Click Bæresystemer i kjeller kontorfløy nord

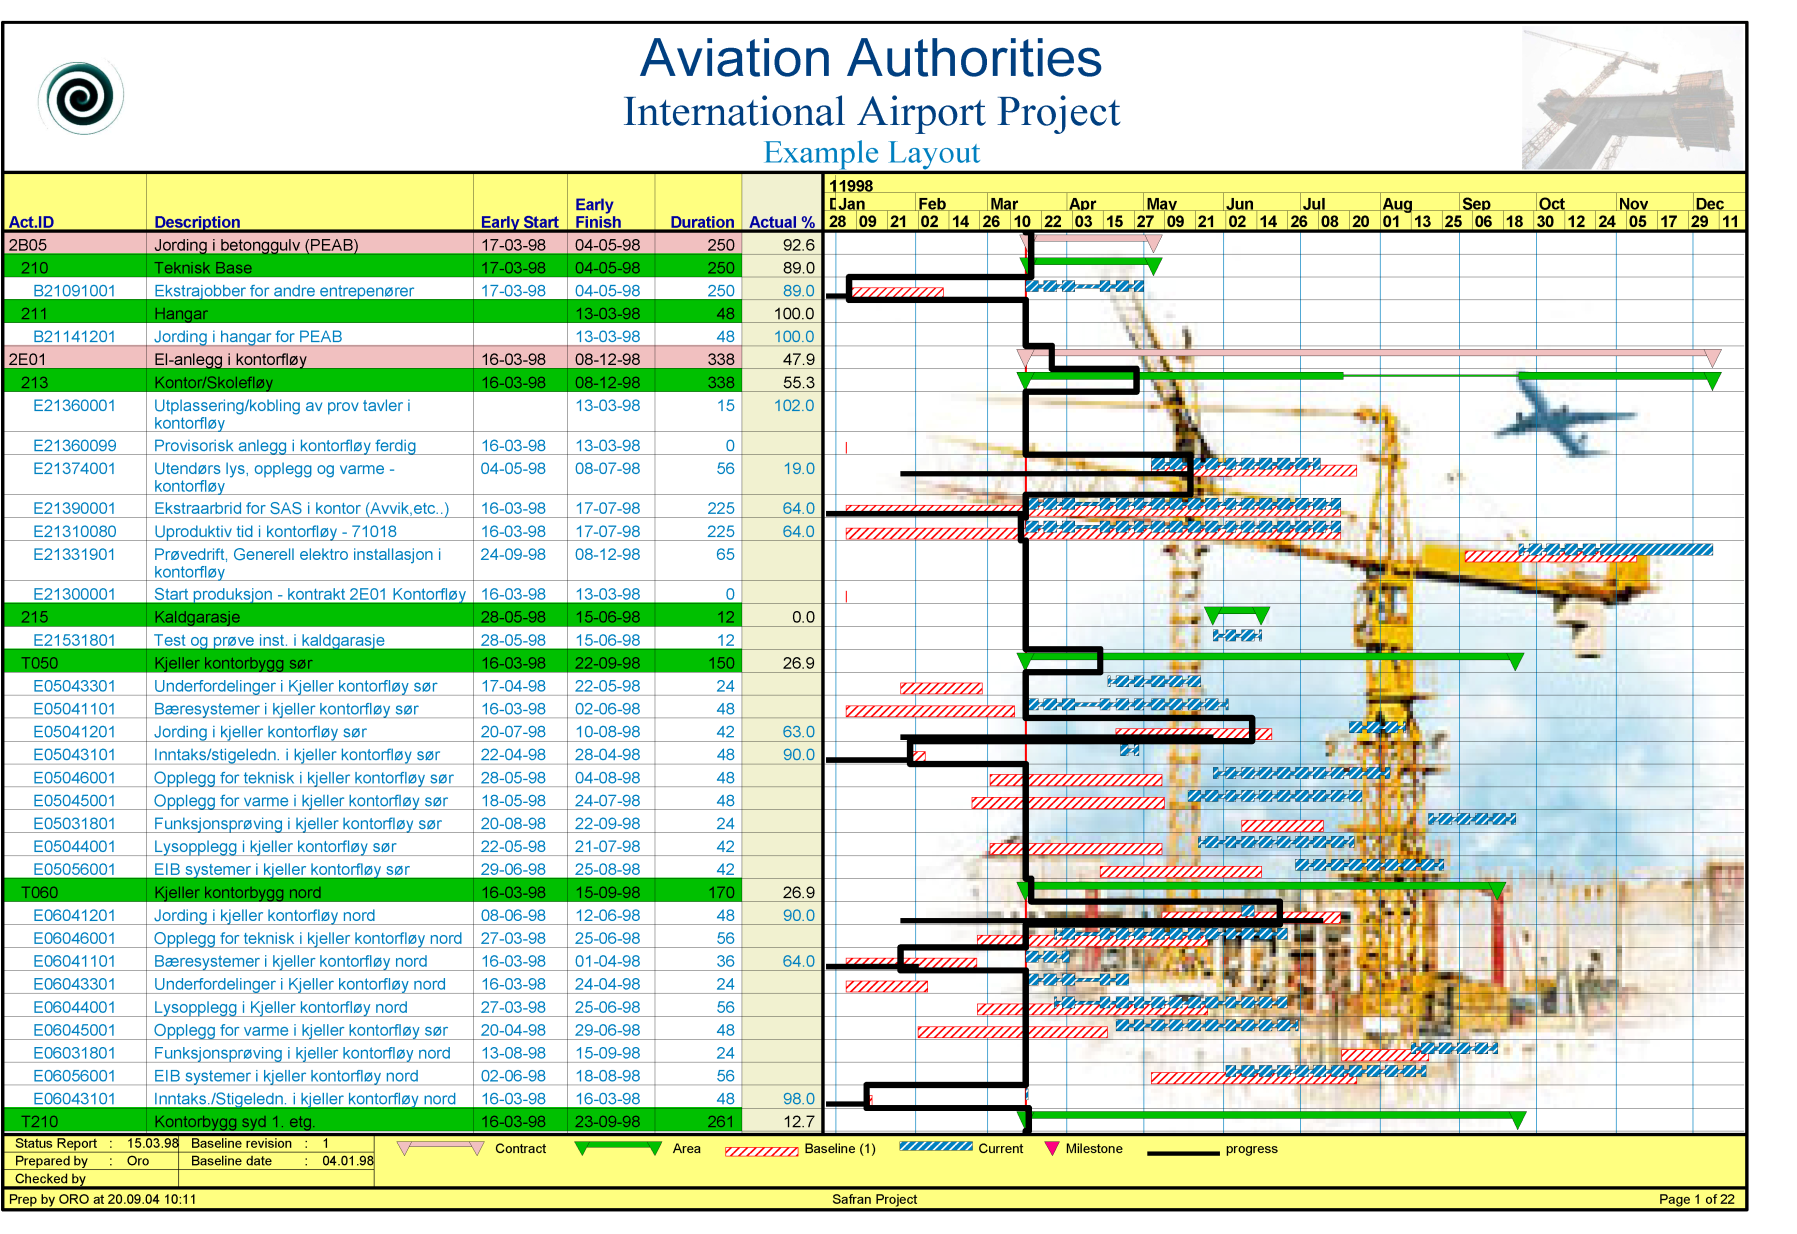290,962
